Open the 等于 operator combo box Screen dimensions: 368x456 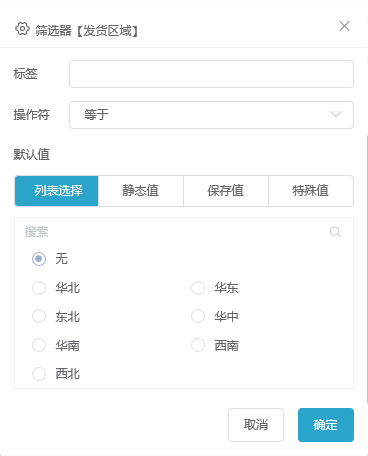click(x=211, y=115)
